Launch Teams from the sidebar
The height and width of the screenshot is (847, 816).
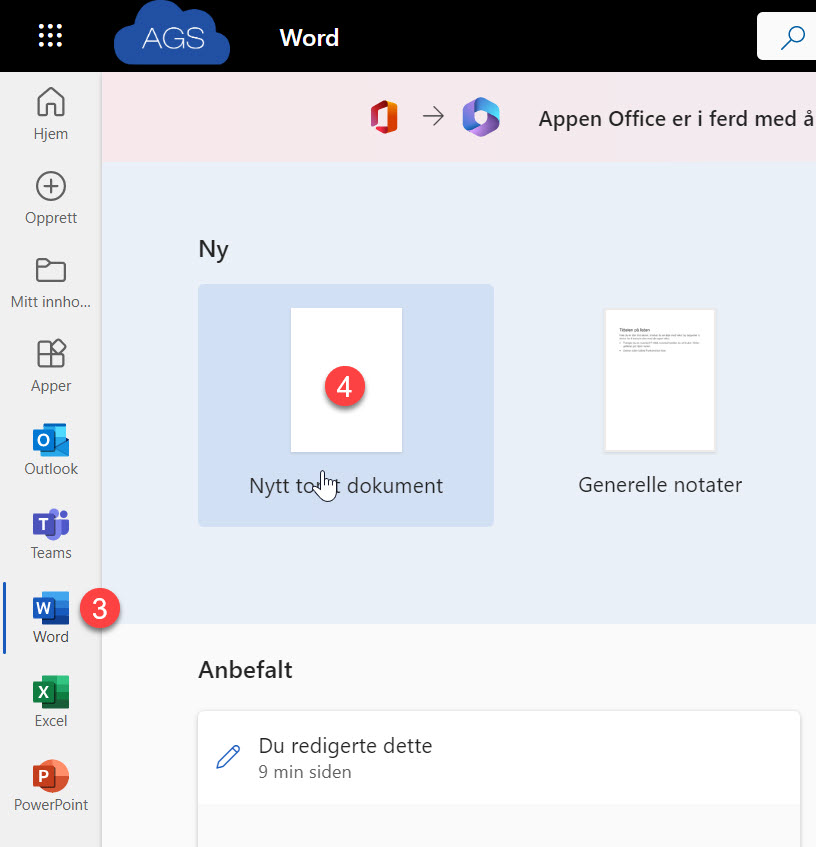[51, 533]
